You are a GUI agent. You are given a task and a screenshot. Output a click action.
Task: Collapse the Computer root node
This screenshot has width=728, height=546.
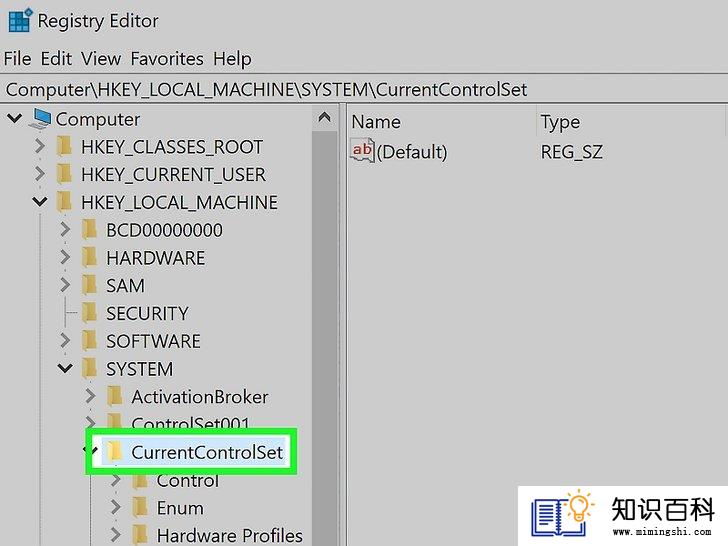click(x=15, y=119)
